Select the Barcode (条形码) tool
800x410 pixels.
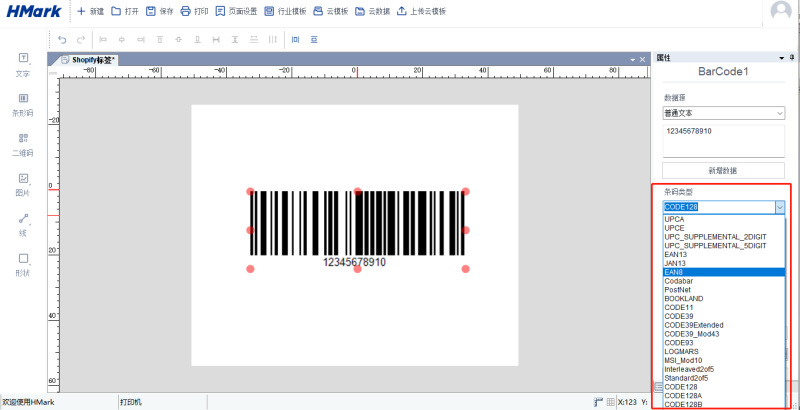23,104
